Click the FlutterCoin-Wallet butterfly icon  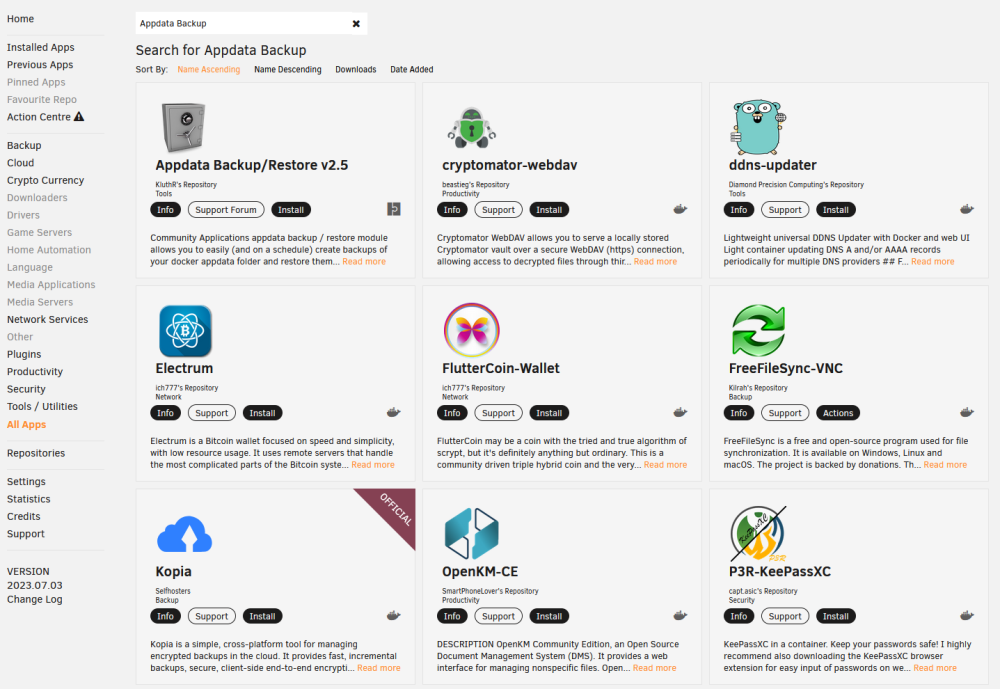click(x=471, y=330)
